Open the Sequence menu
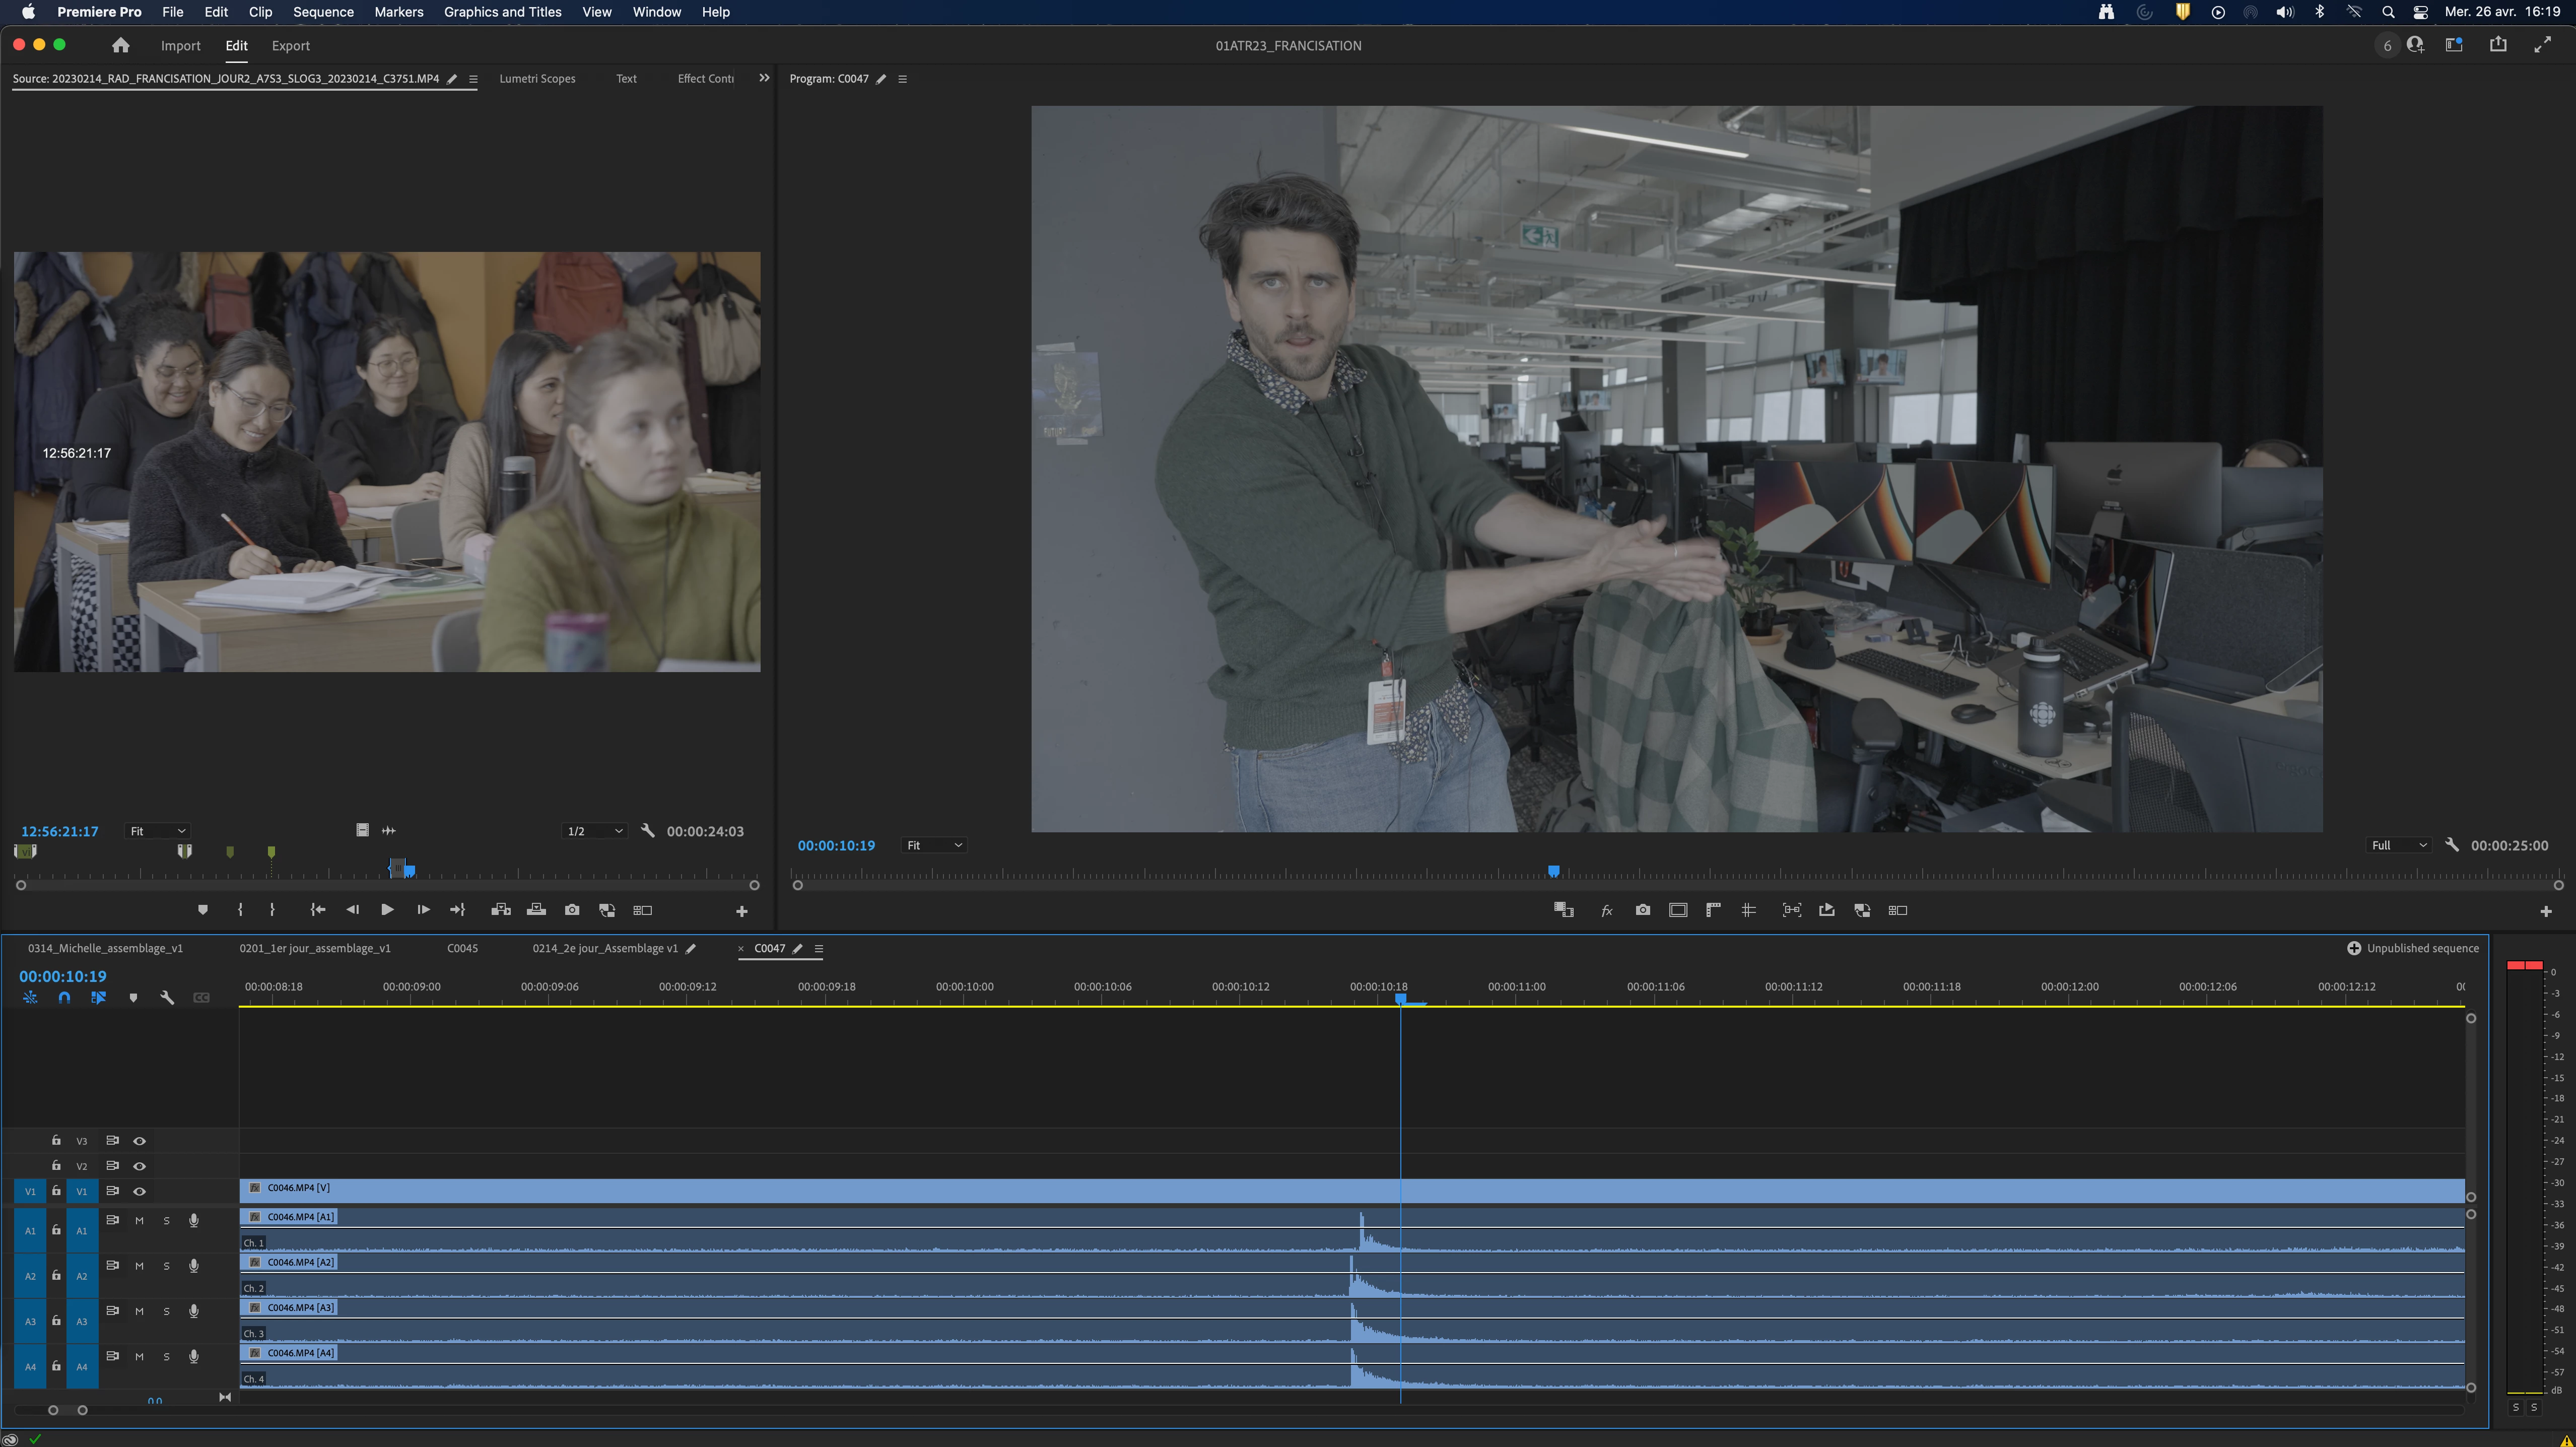2576x1447 pixels. [x=323, y=12]
